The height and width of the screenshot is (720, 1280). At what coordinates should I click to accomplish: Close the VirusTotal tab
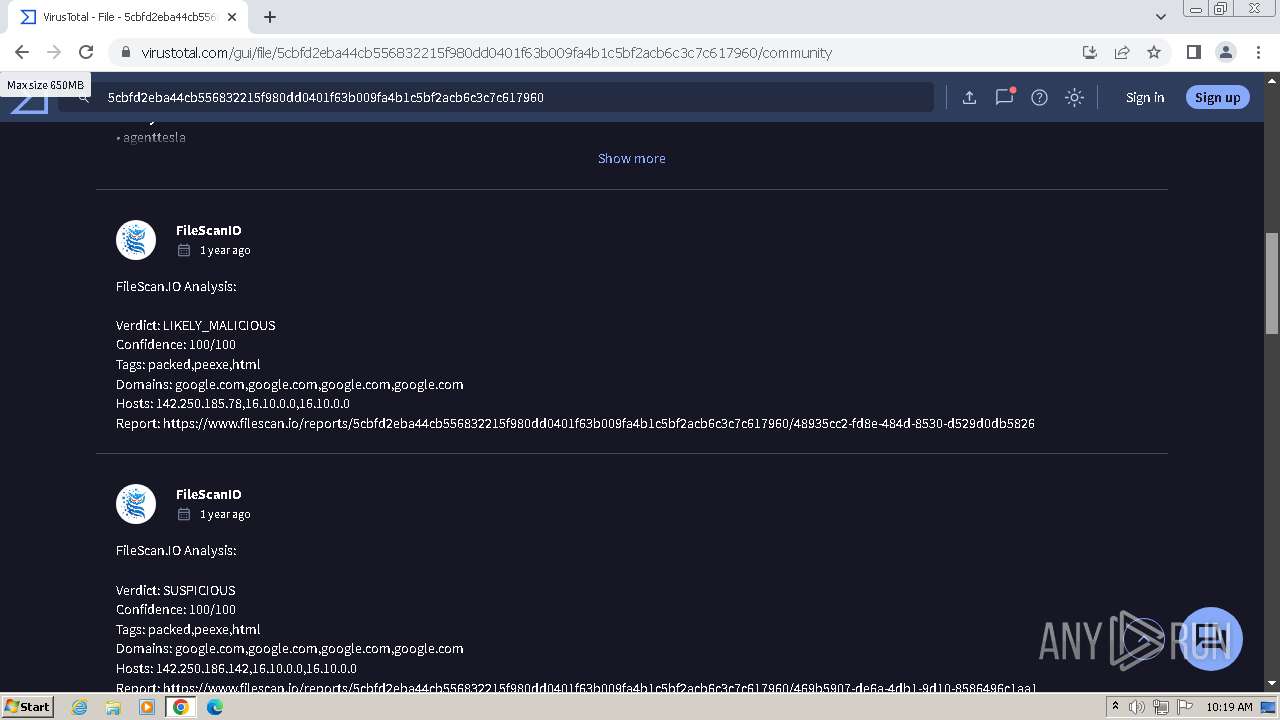232,17
